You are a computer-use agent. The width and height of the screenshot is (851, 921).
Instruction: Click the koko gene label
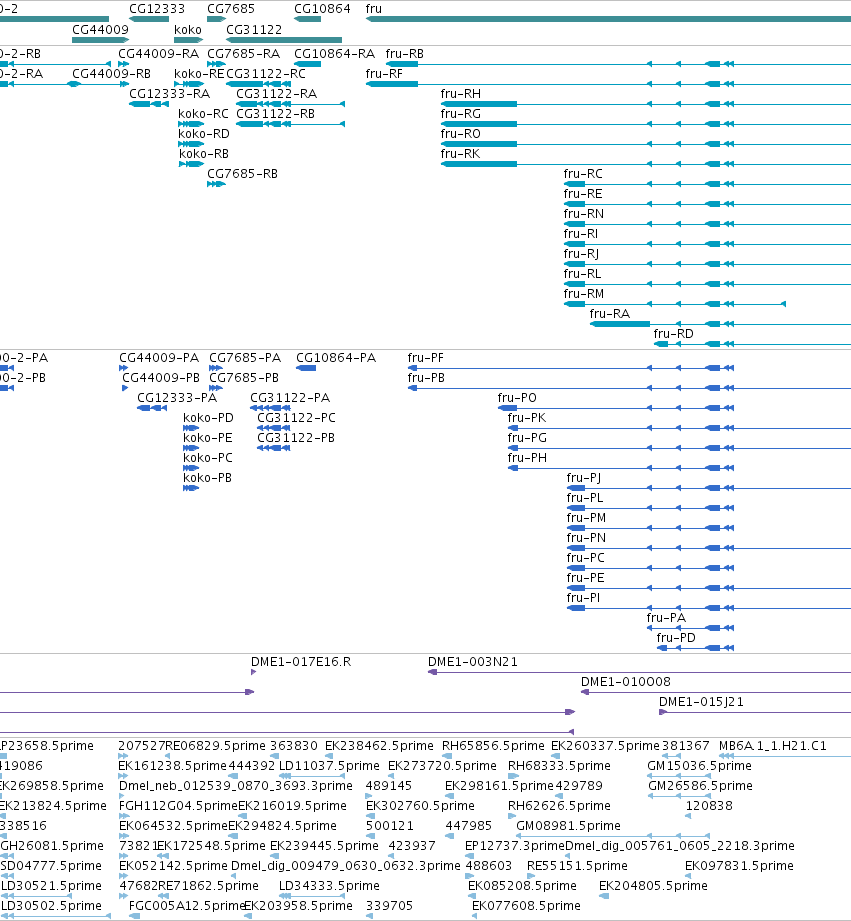[x=188, y=29]
